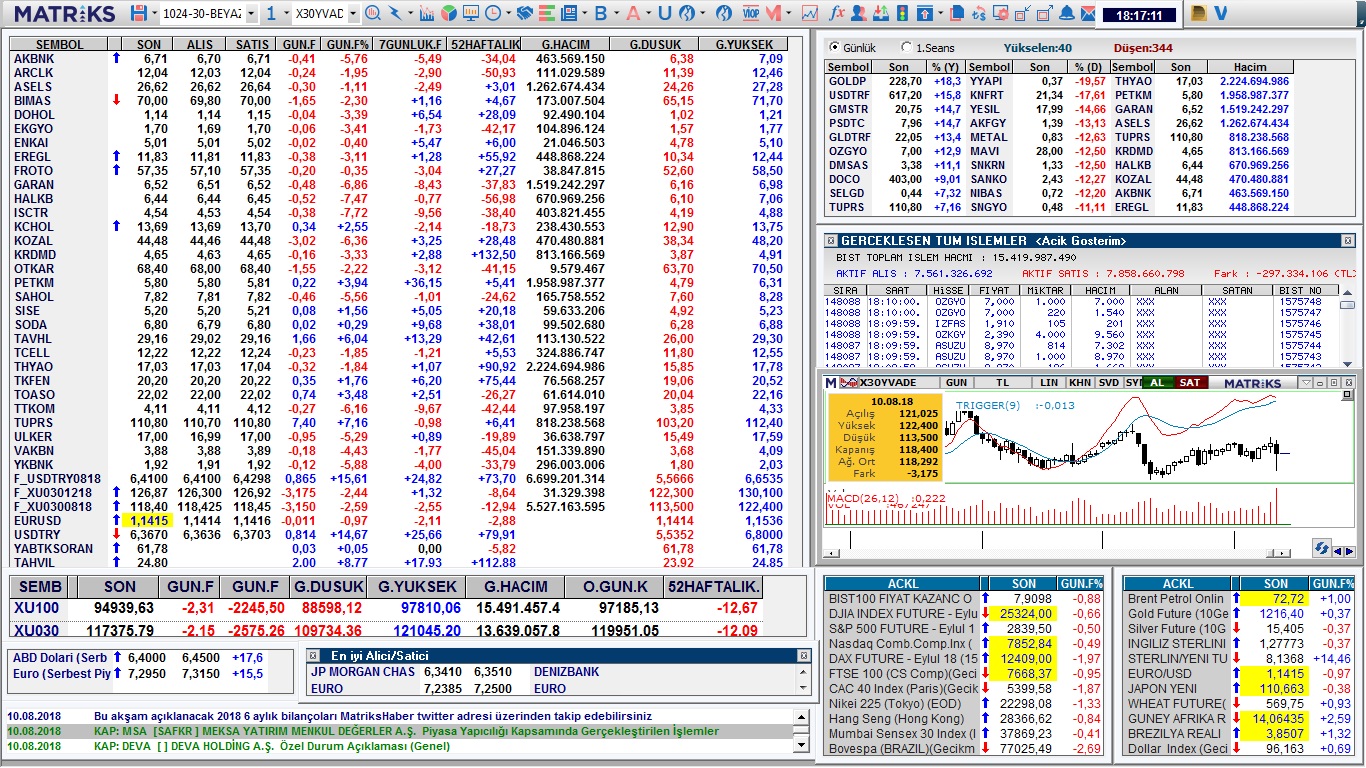Select the Brent Petrol Onlin row
The width and height of the screenshot is (1366, 768).
[x=1238, y=599]
